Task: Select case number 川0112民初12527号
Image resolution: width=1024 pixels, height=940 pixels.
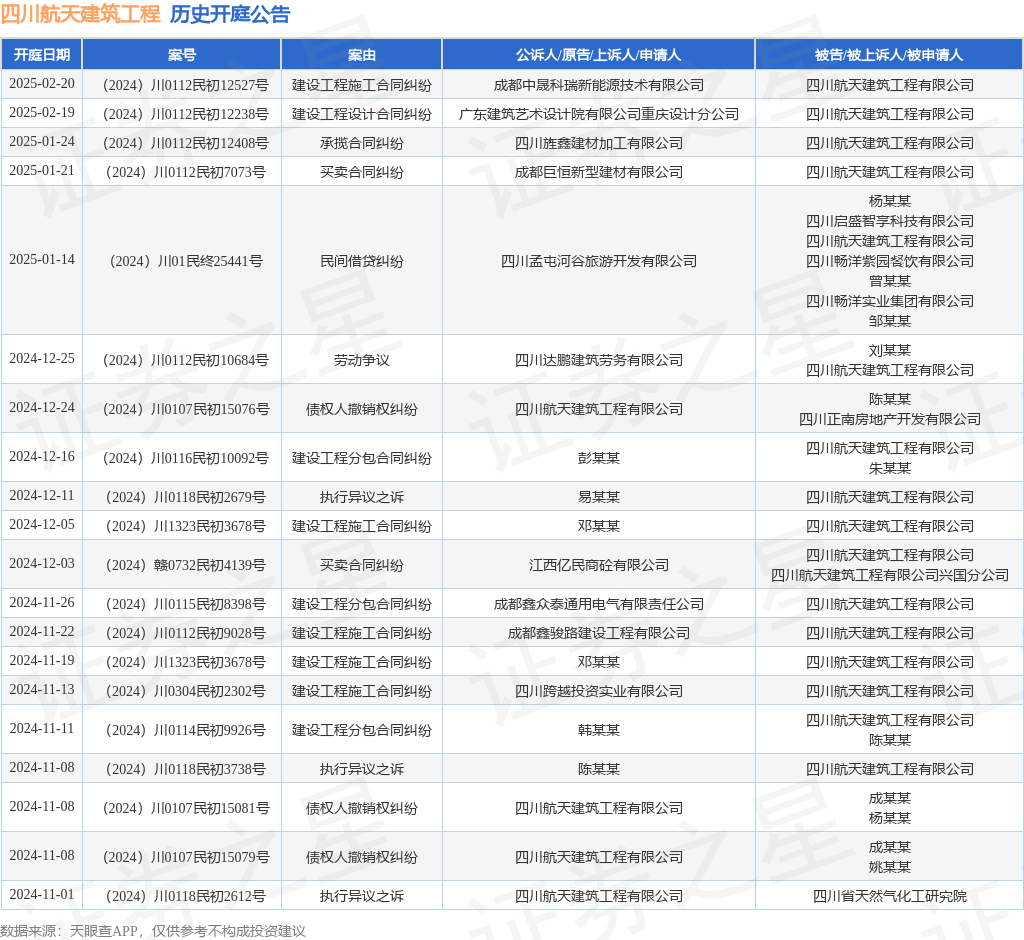Action: point(185,85)
